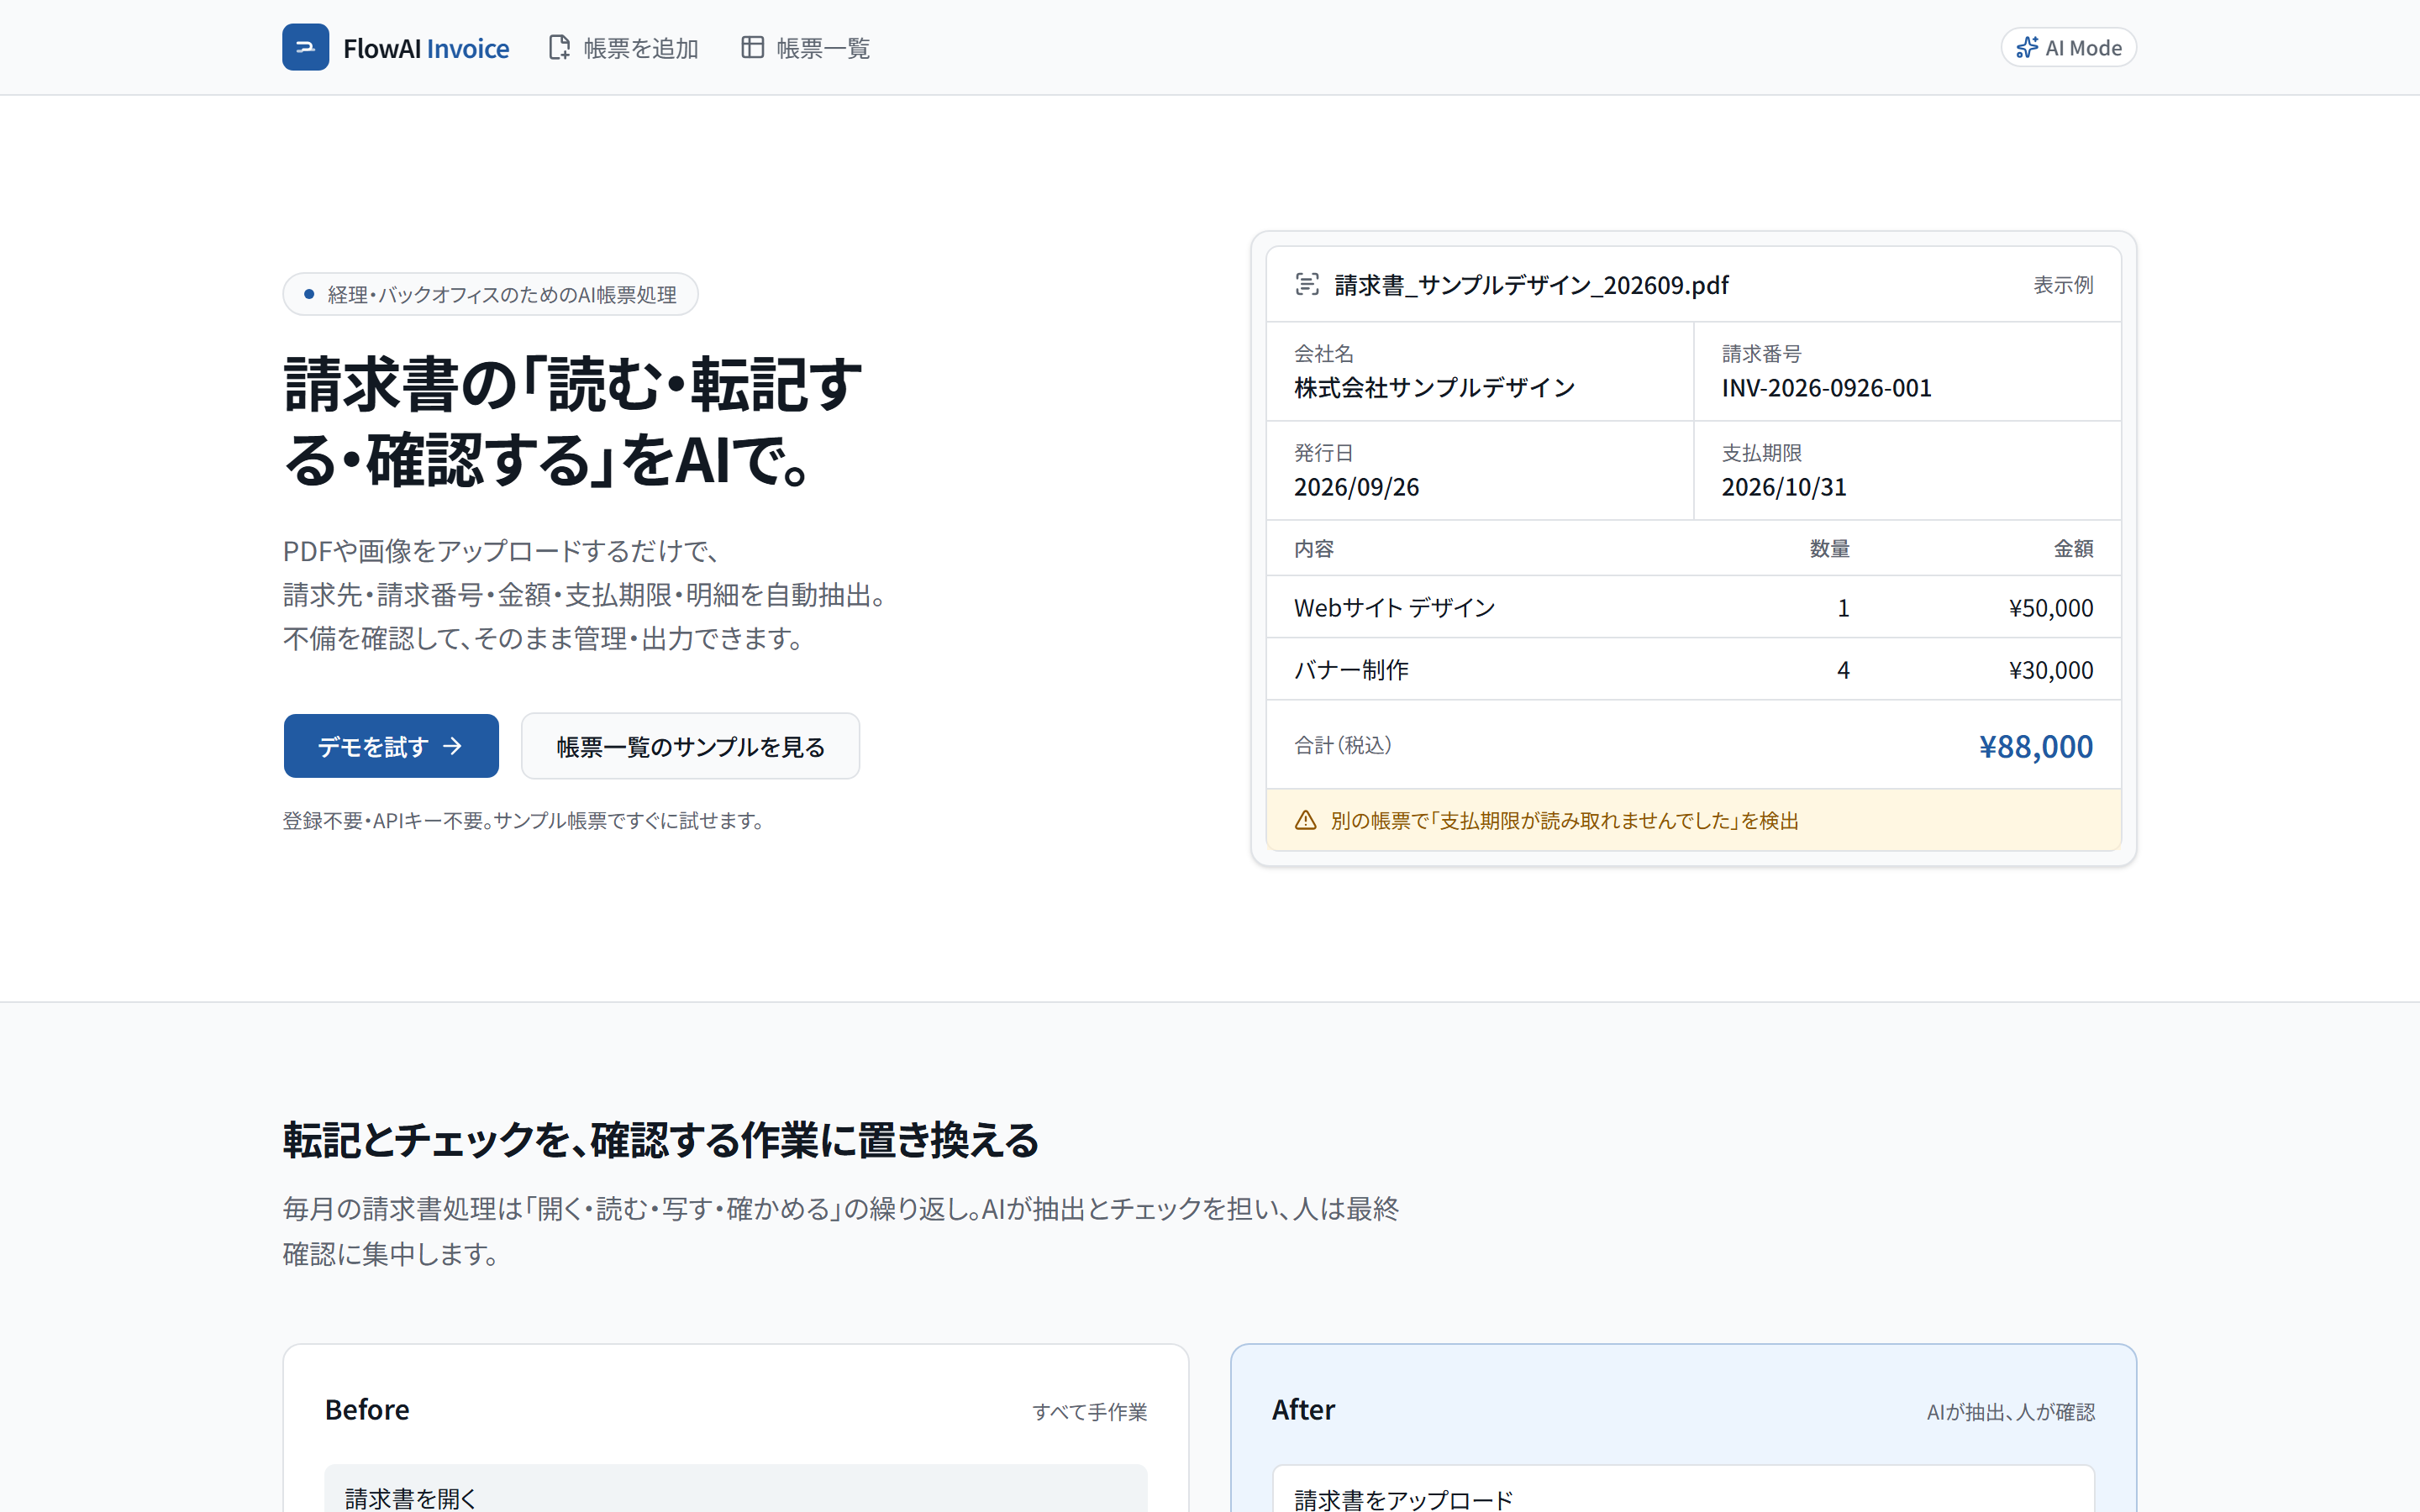Click the invoice number INV-2026-0926-001
The height and width of the screenshot is (1512, 2420).
[1826, 388]
